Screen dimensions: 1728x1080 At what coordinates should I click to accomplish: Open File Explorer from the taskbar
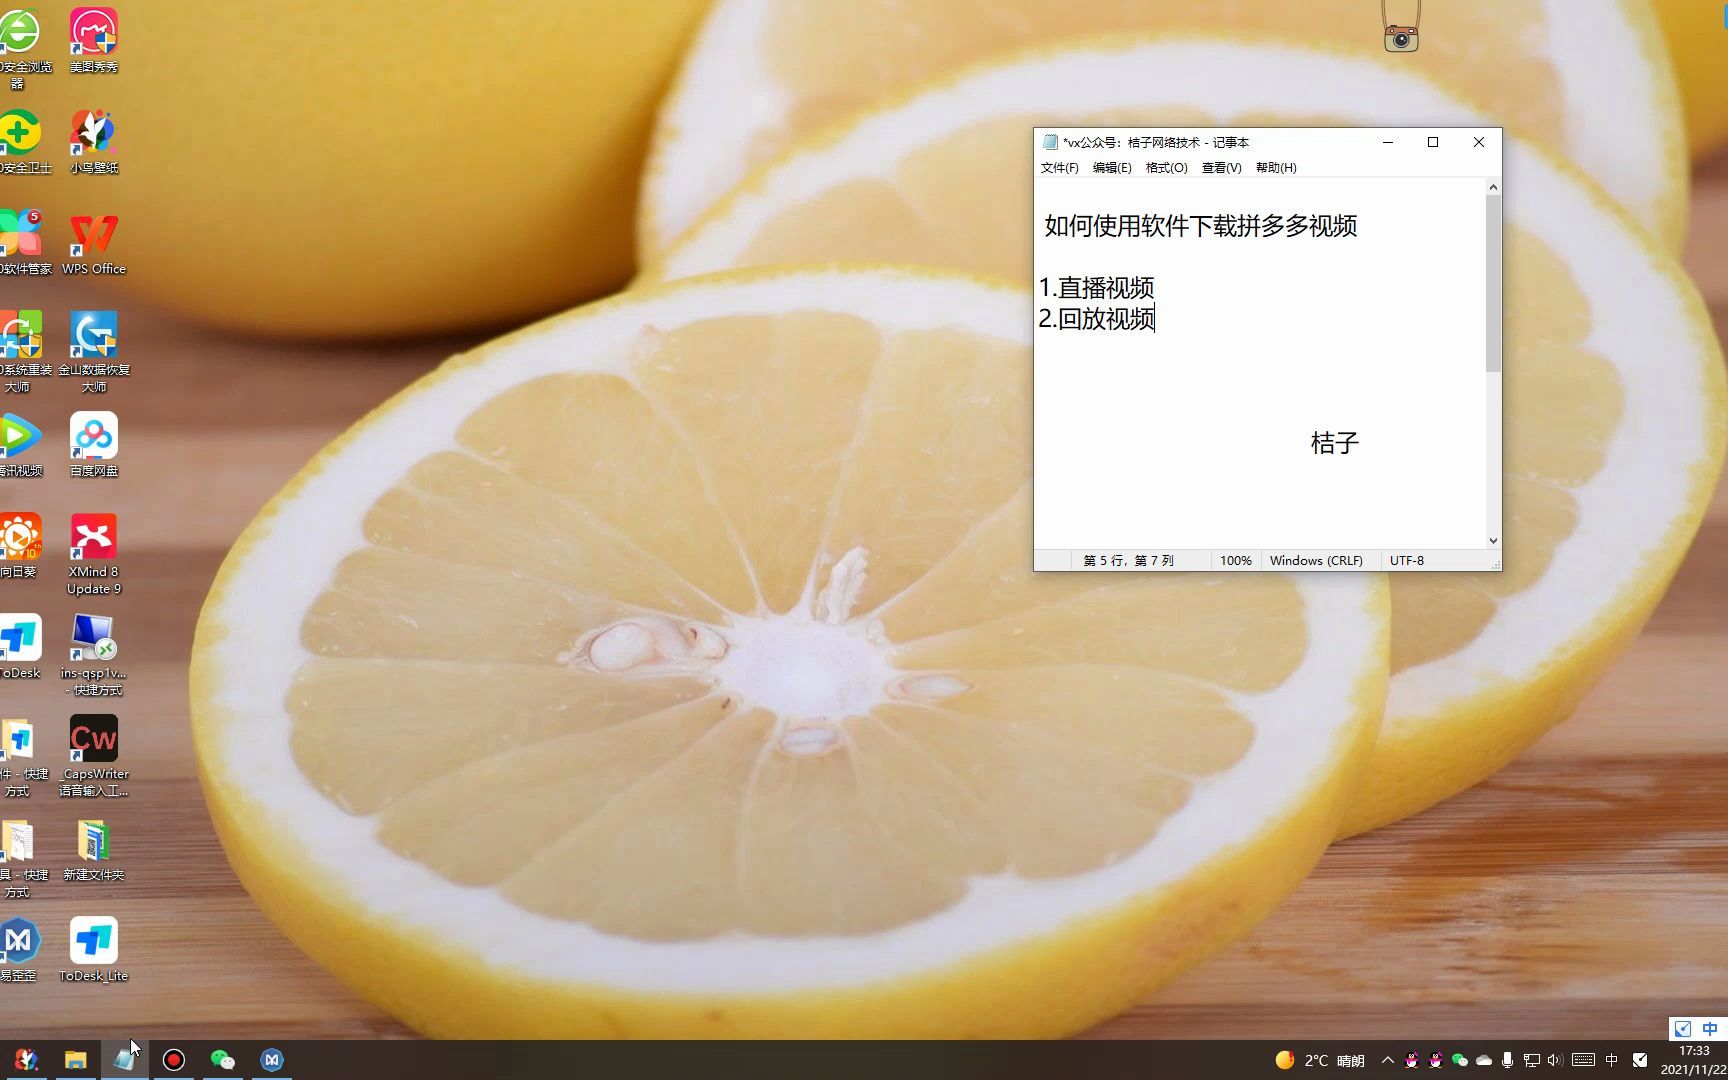click(76, 1060)
